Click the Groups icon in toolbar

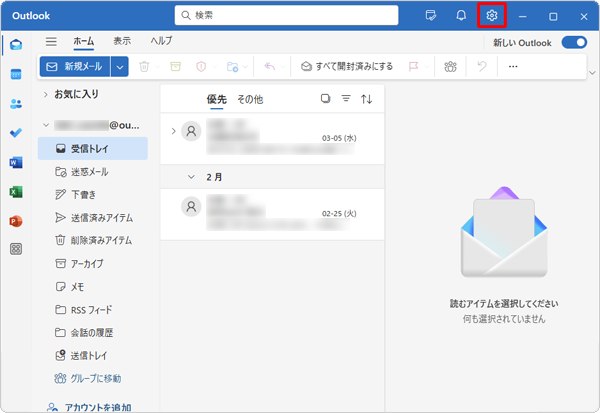pyautogui.click(x=450, y=67)
